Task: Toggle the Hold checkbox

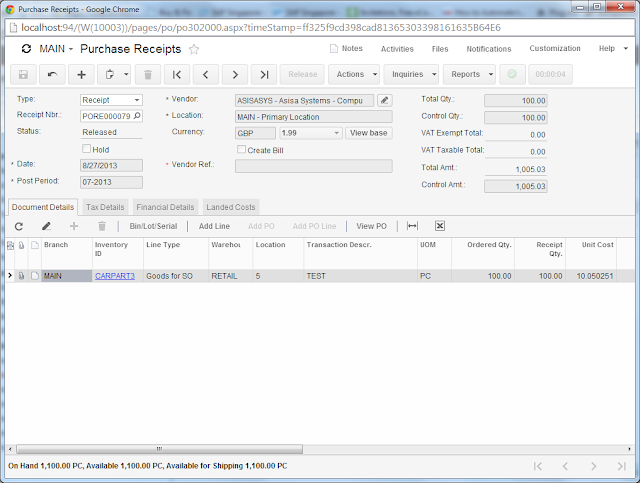Action: coord(87,149)
